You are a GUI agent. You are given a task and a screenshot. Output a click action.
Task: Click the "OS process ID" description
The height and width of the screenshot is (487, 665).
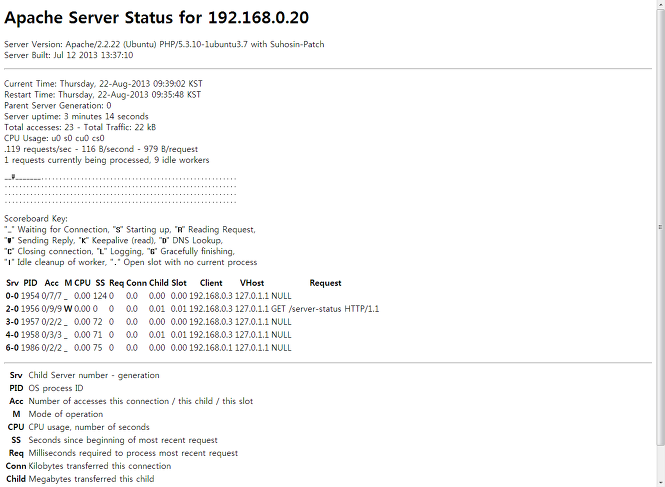click(56, 388)
